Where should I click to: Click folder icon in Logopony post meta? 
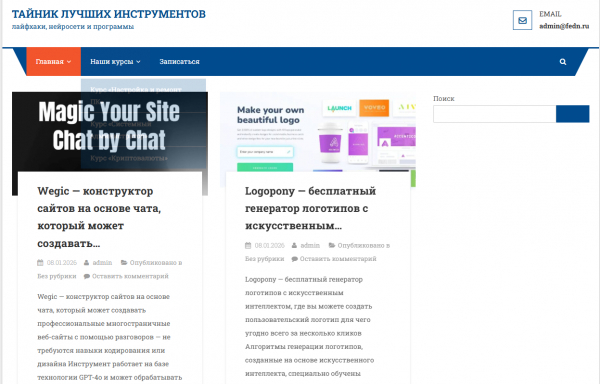click(332, 246)
